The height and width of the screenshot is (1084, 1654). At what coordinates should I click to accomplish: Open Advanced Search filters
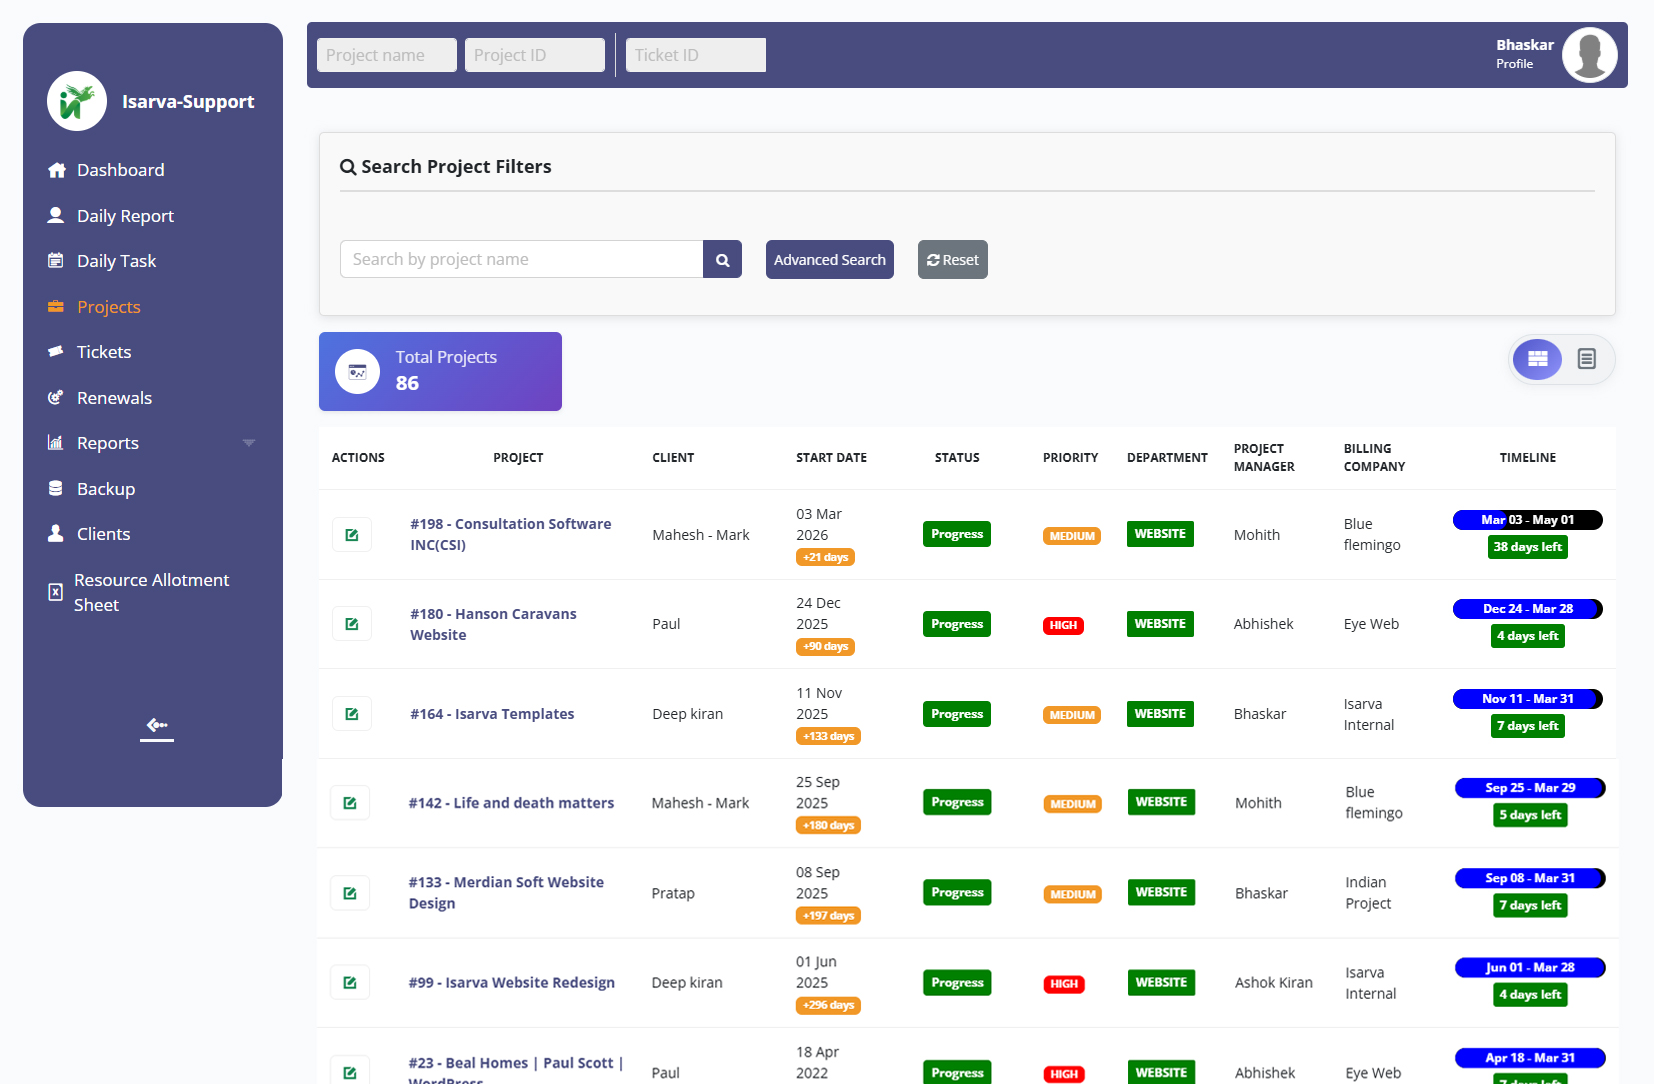(829, 260)
